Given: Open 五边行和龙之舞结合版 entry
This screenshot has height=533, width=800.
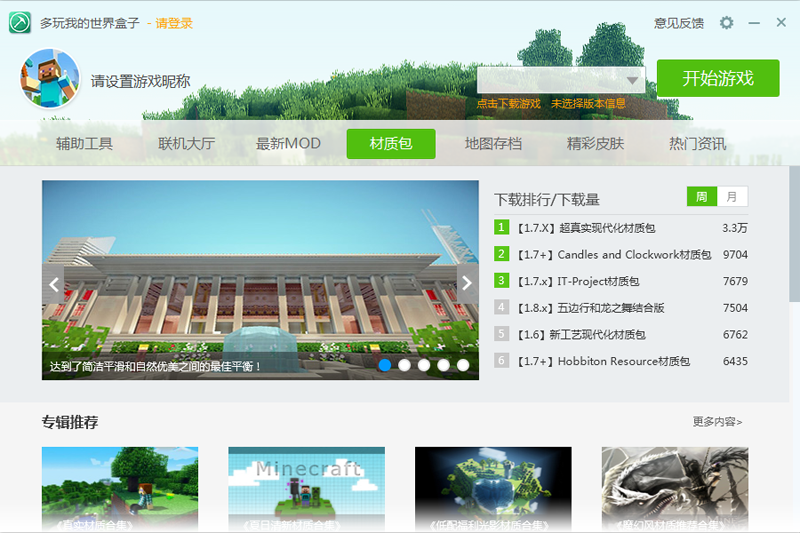Looking at the screenshot, I should pyautogui.click(x=591, y=308).
